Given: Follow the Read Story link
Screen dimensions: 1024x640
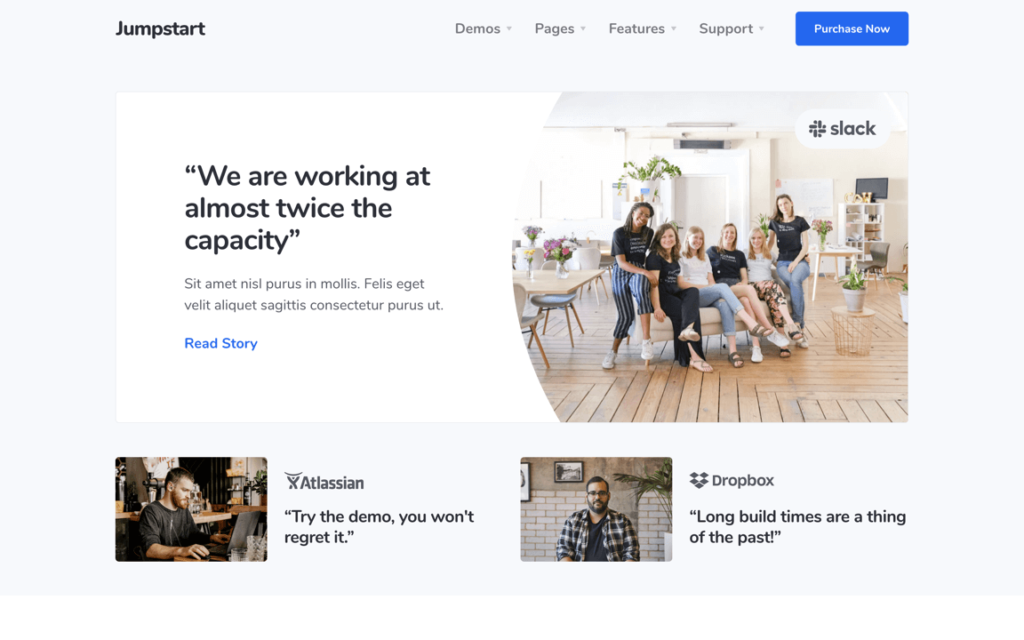Looking at the screenshot, I should click(221, 343).
